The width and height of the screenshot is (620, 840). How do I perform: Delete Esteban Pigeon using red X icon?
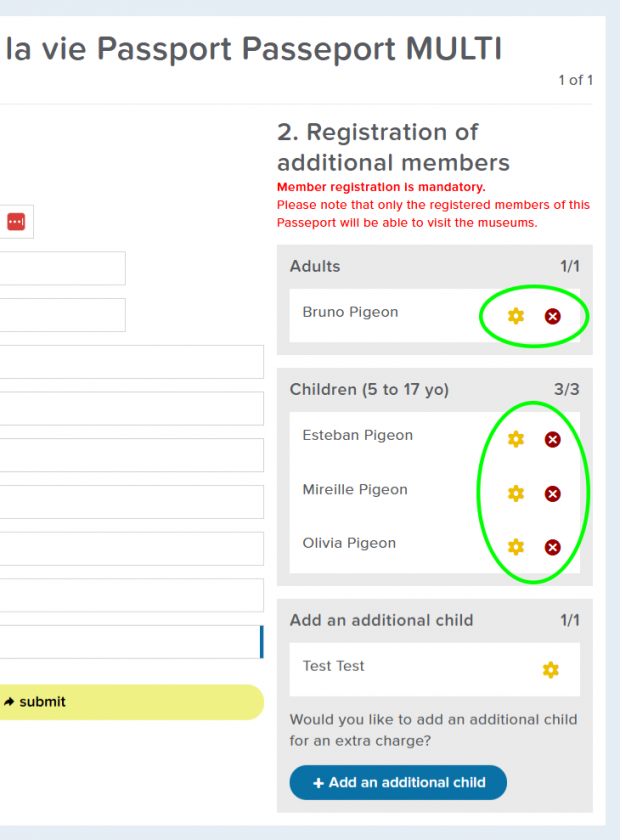[x=552, y=439]
